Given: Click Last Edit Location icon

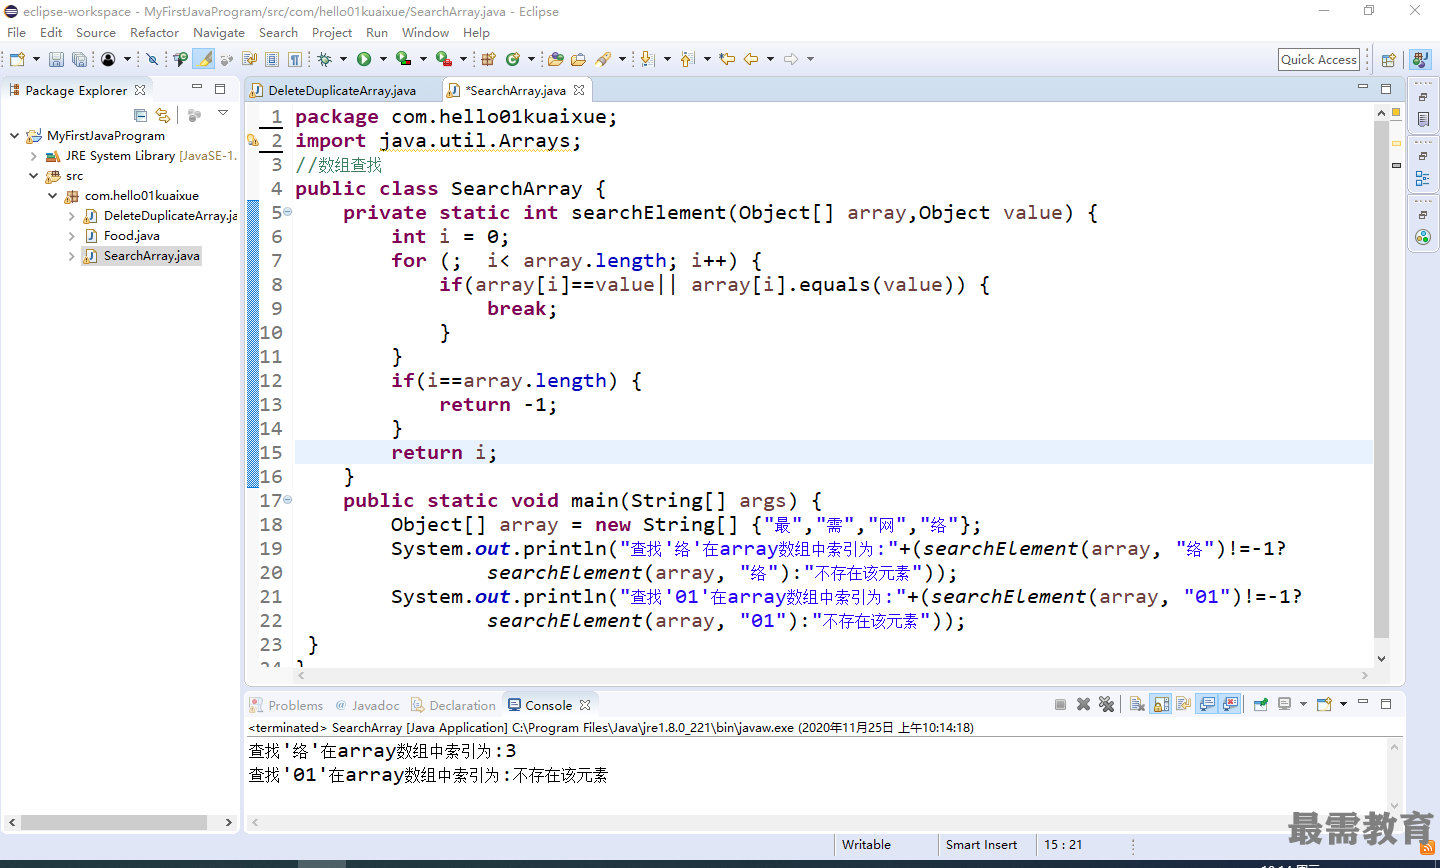Looking at the screenshot, I should pyautogui.click(x=727, y=59).
